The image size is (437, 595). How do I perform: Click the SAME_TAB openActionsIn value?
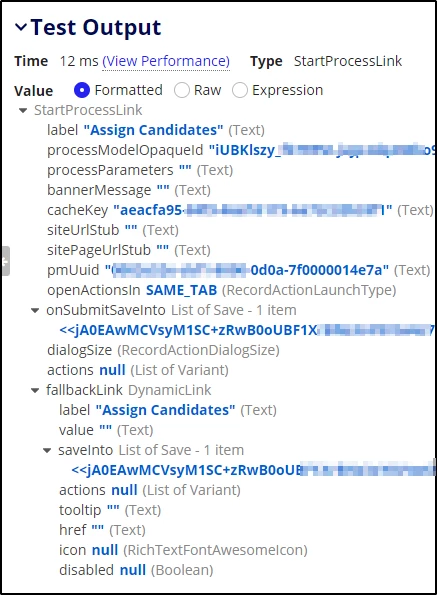pos(181,290)
